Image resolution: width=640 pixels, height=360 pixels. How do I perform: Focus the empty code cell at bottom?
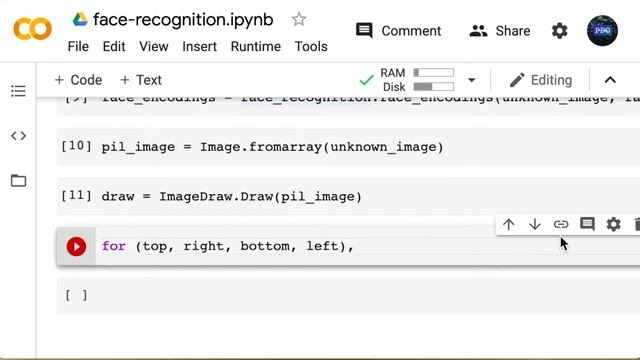coord(348,296)
